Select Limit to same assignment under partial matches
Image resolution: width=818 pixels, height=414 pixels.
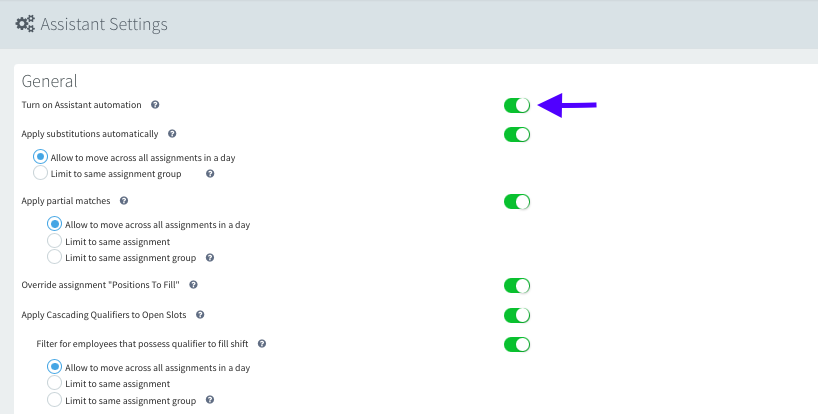tap(54, 241)
